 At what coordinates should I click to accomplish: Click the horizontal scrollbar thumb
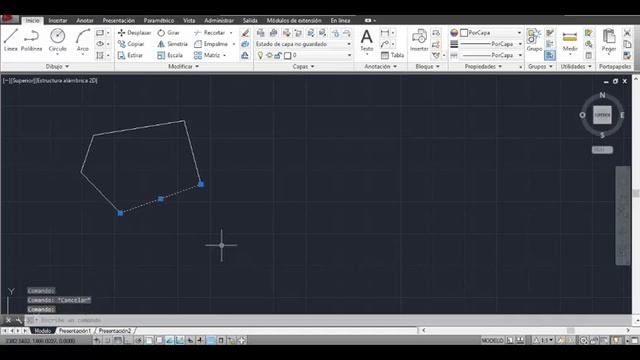571,330
